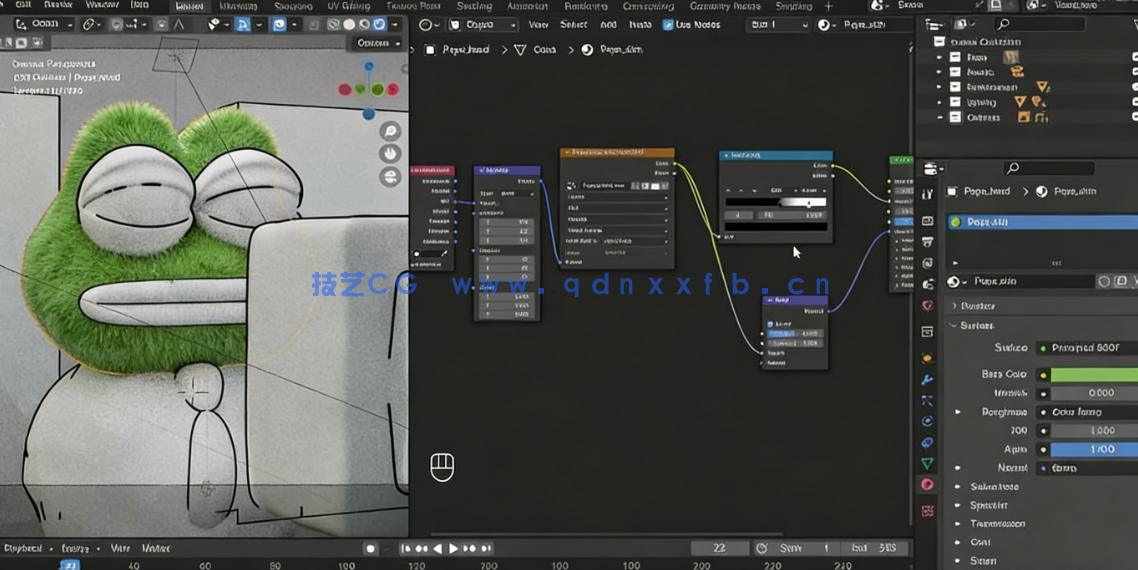
Task: Open the Modifiers wrench properties tab
Action: coord(928,379)
